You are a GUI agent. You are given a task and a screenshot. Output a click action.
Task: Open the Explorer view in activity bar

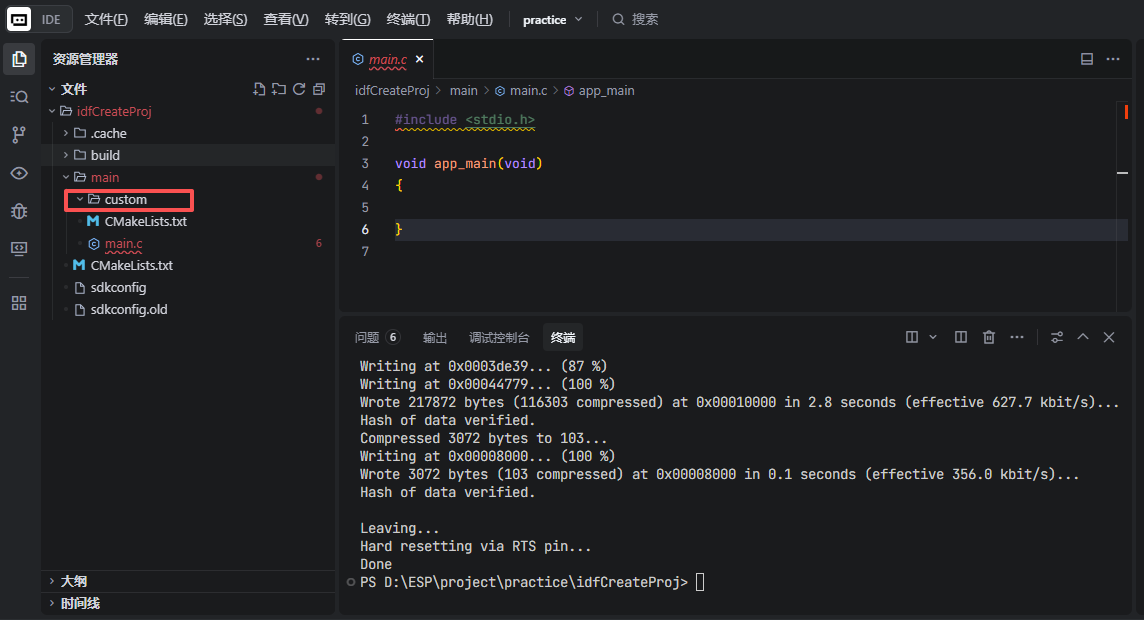(x=19, y=59)
